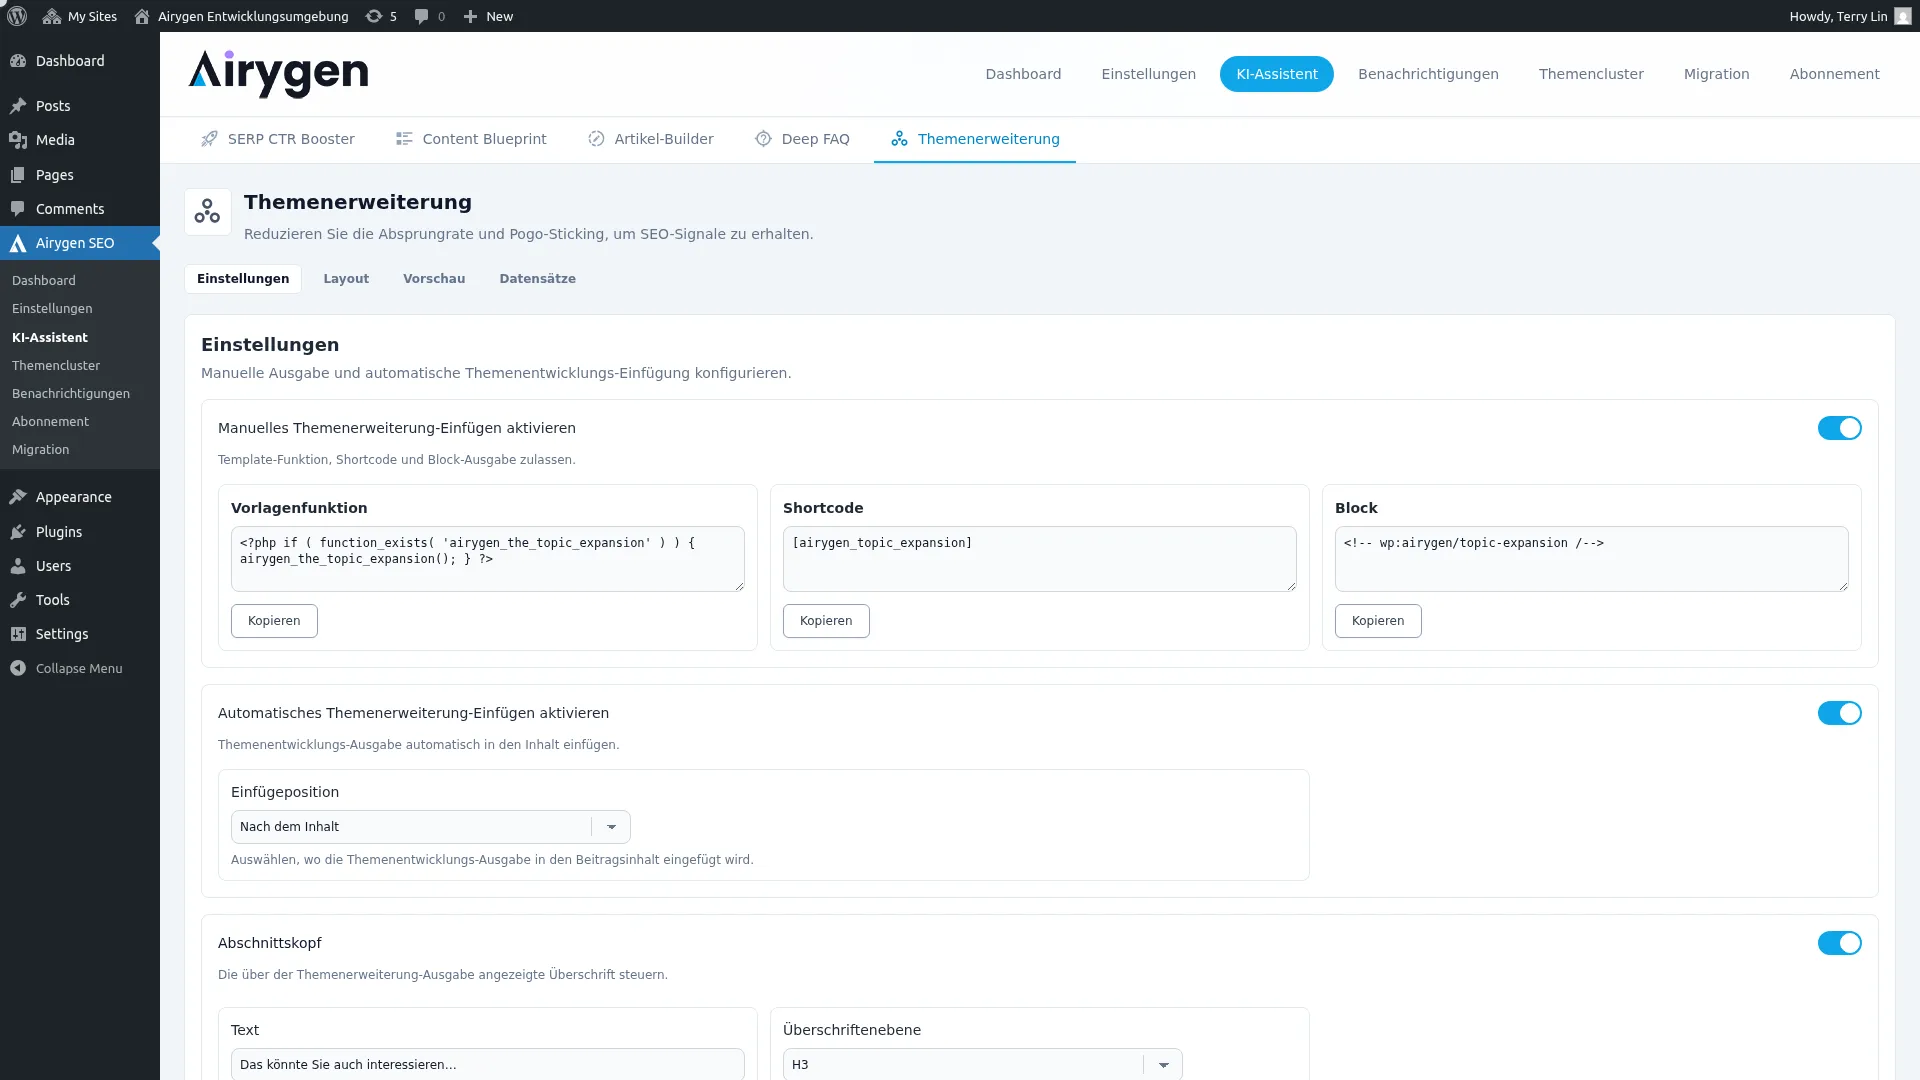Click the Settings icon in sidebar

tap(18, 634)
